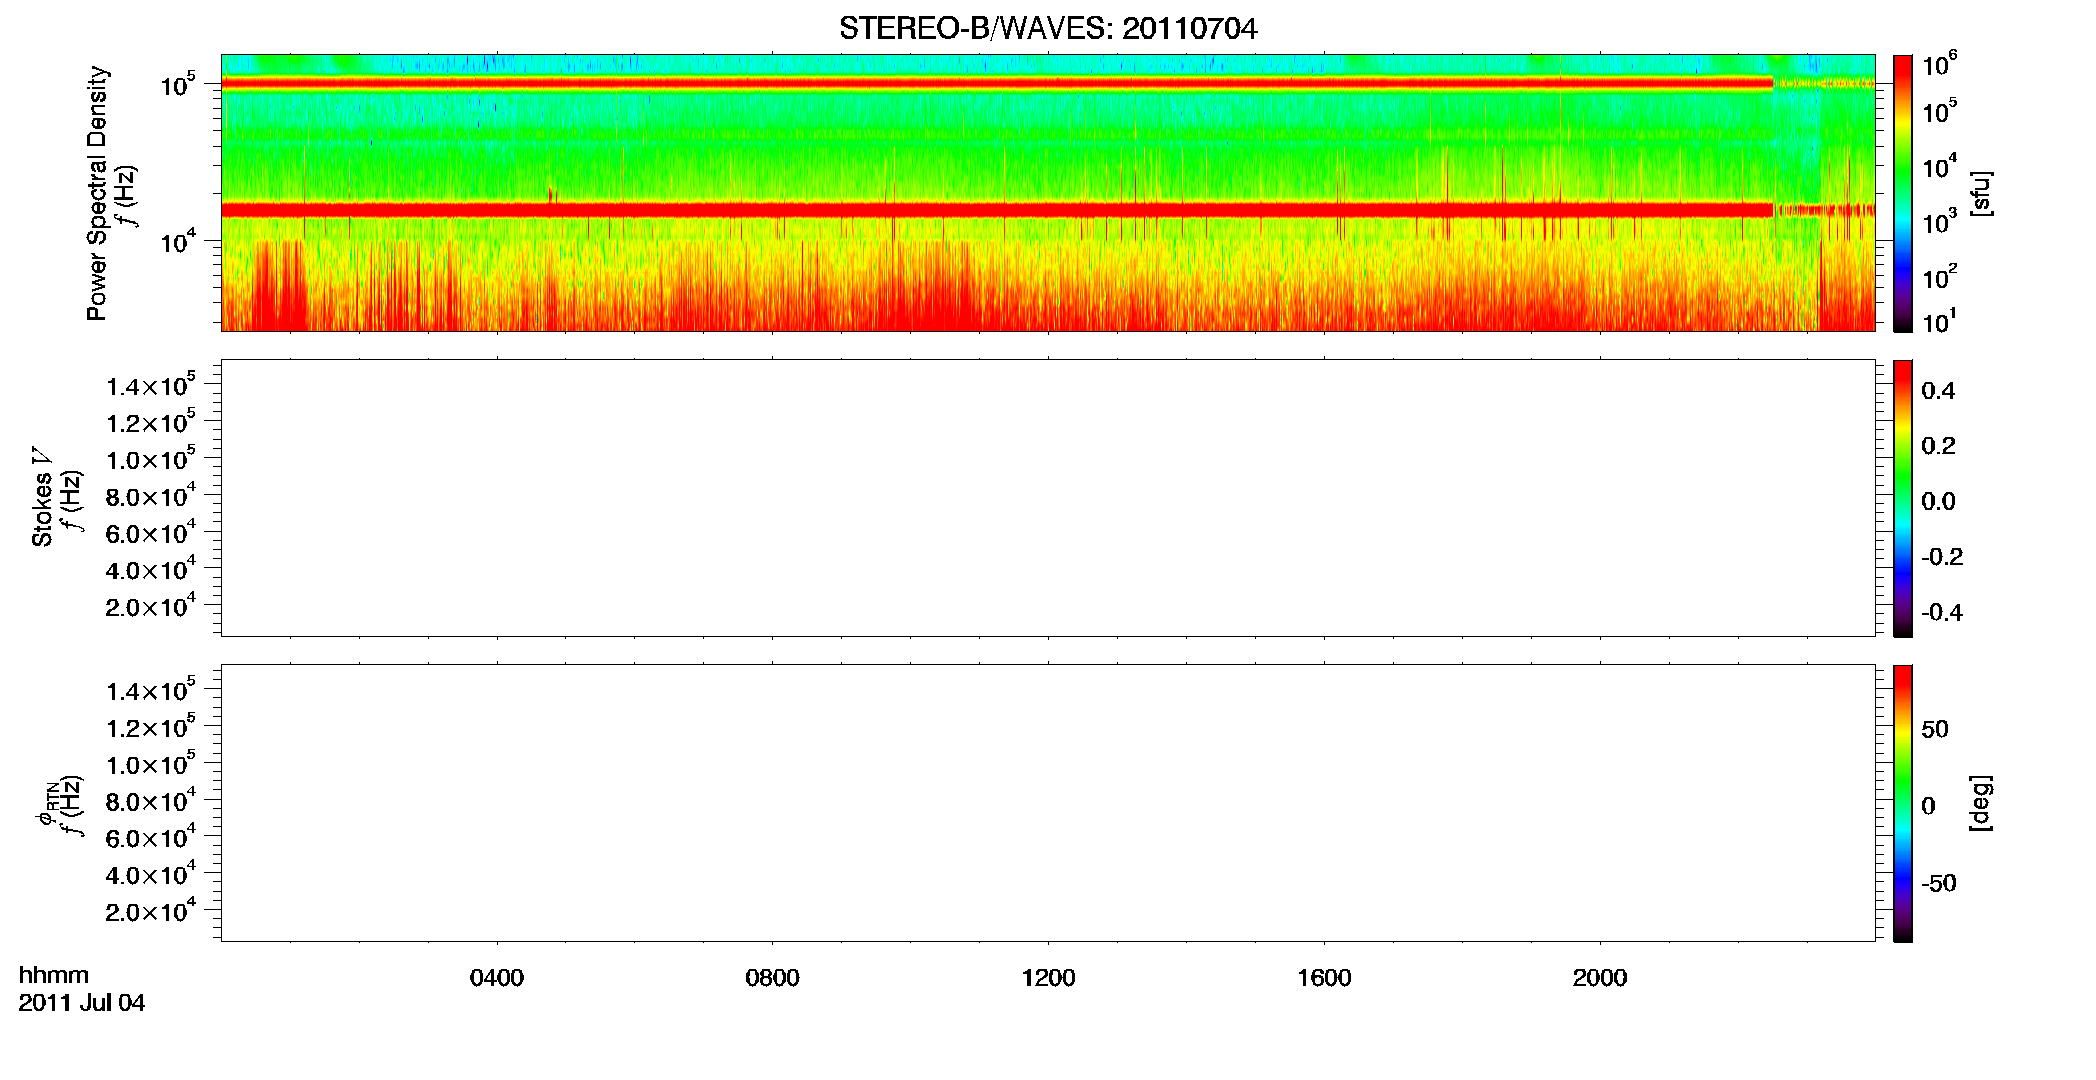Click the Stokes V colorbar
The height and width of the screenshot is (1080, 2096).
(x=1903, y=498)
